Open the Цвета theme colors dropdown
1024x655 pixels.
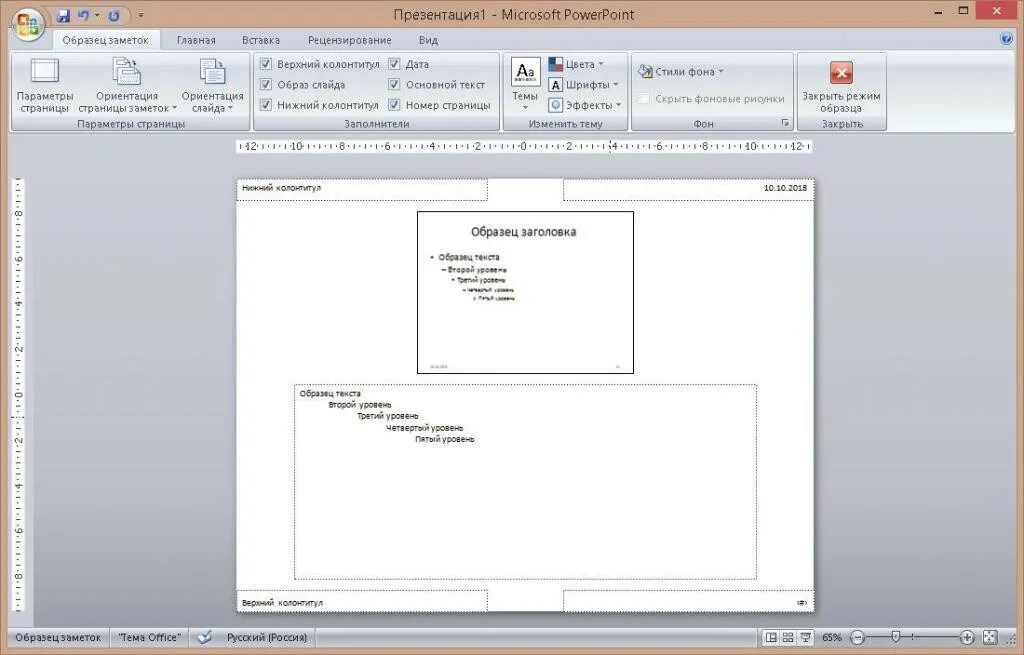coord(576,64)
